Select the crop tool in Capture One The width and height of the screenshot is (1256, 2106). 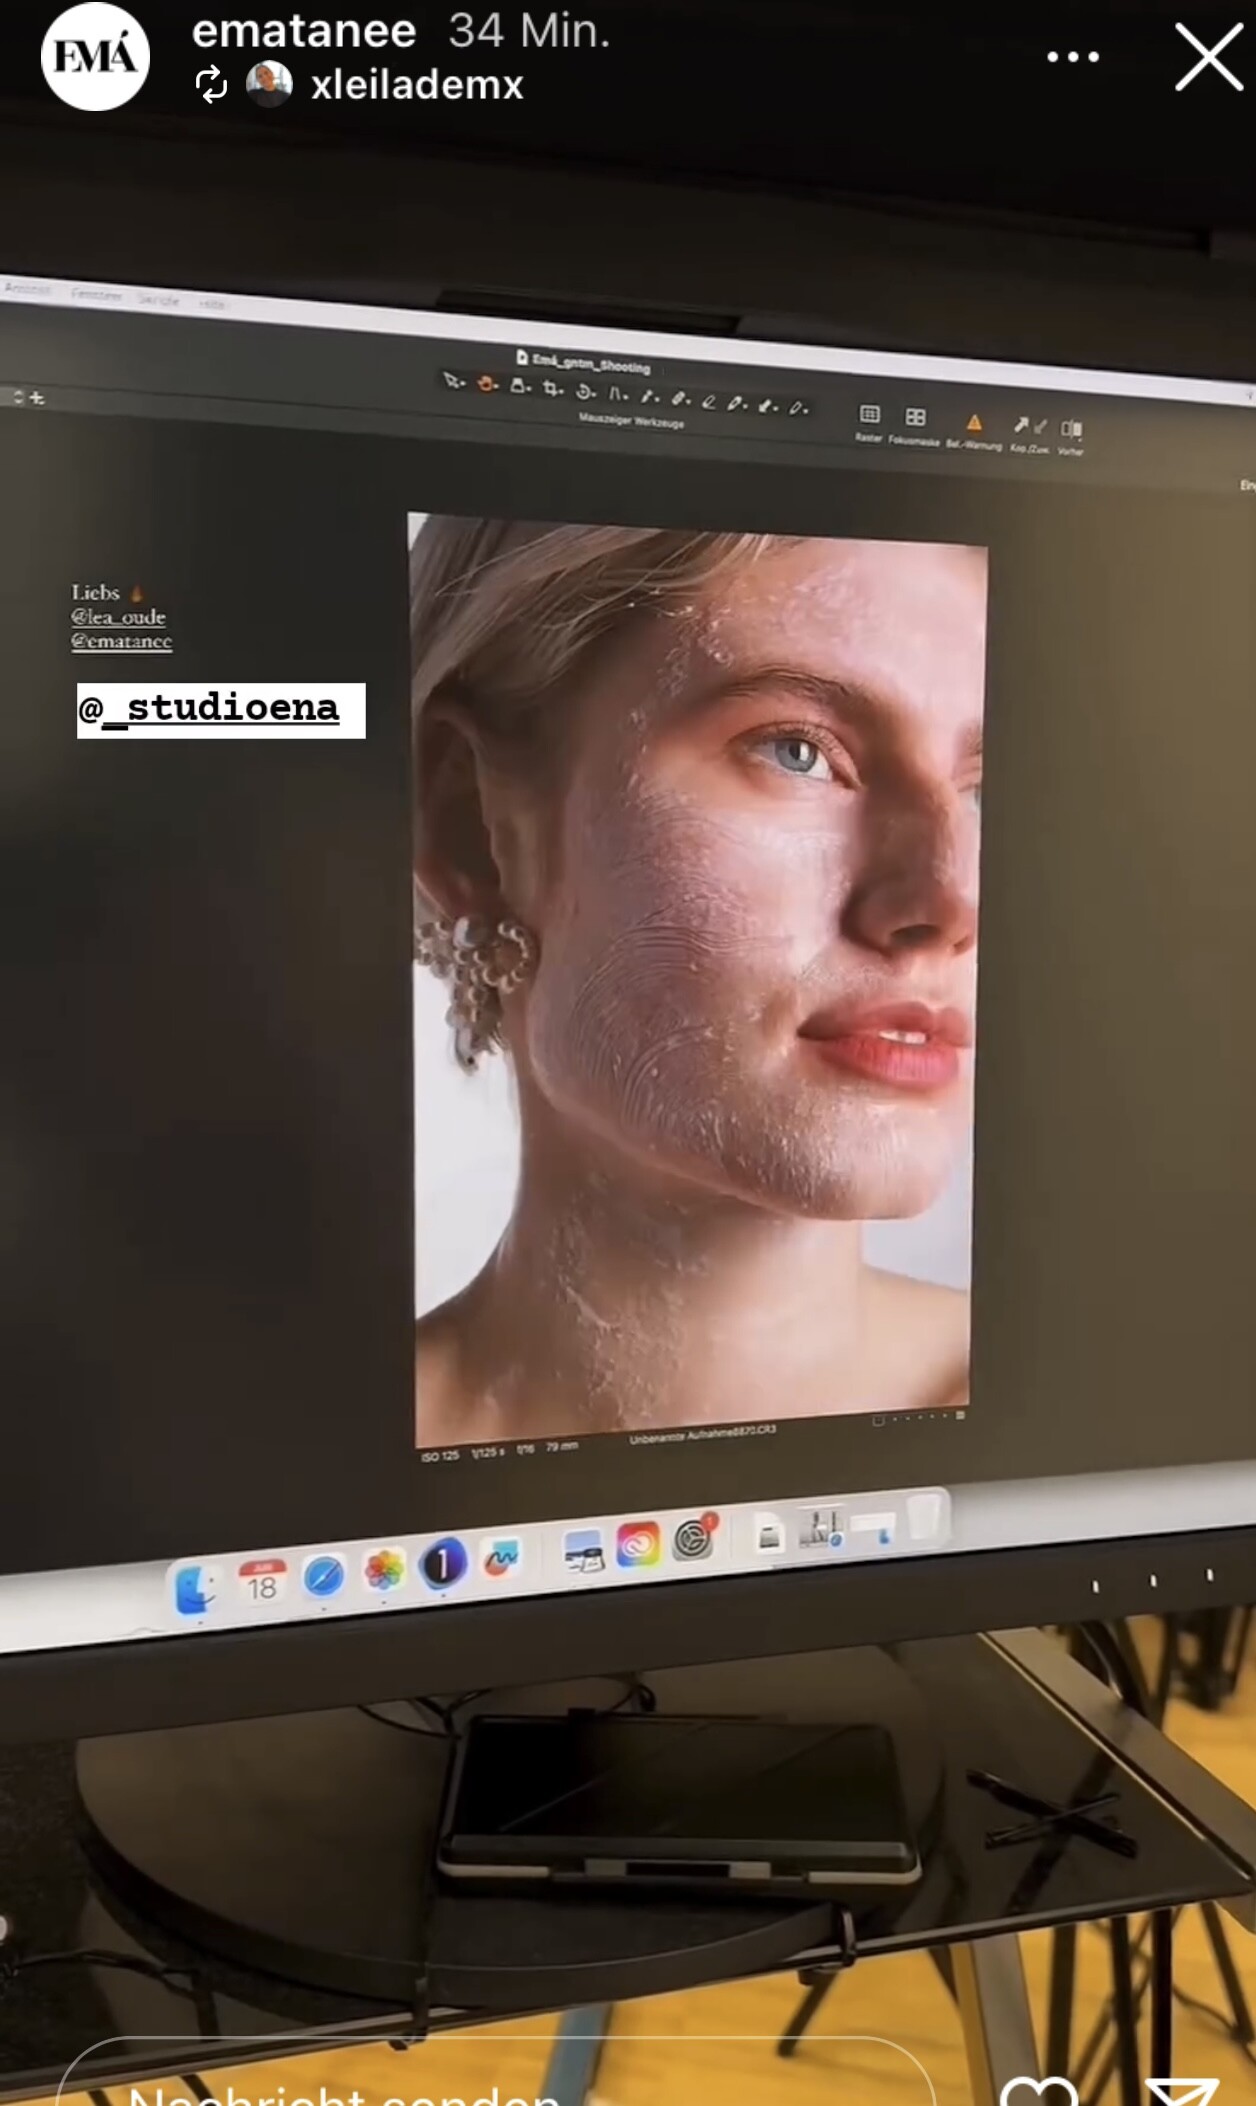point(552,389)
